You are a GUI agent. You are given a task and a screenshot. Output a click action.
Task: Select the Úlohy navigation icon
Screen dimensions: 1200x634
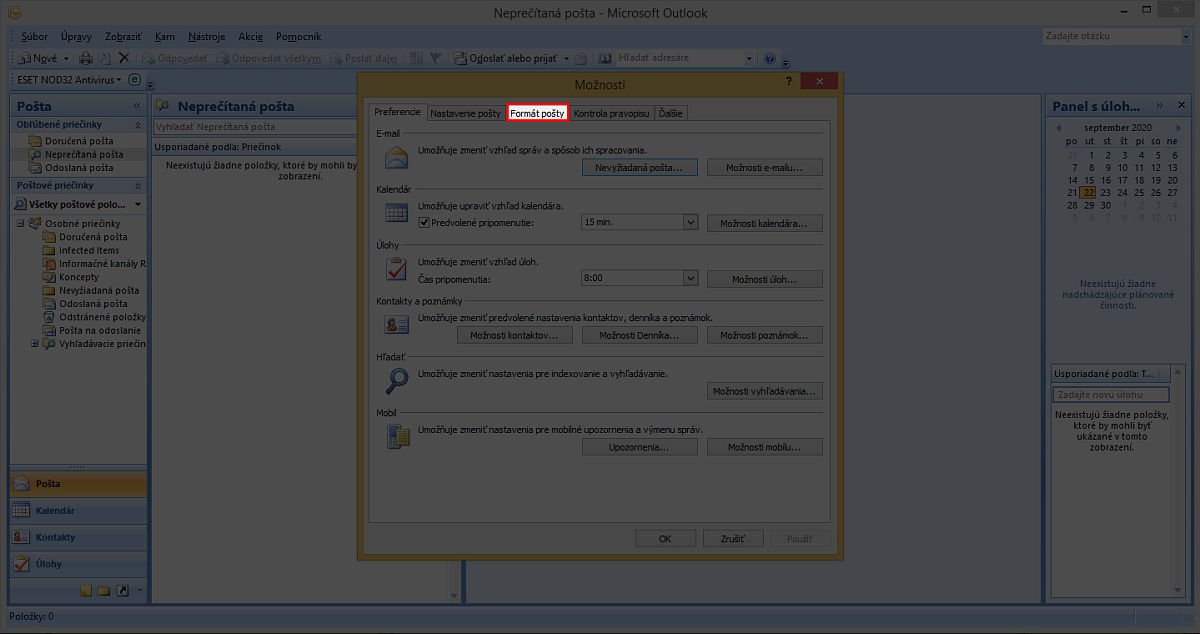(21, 564)
